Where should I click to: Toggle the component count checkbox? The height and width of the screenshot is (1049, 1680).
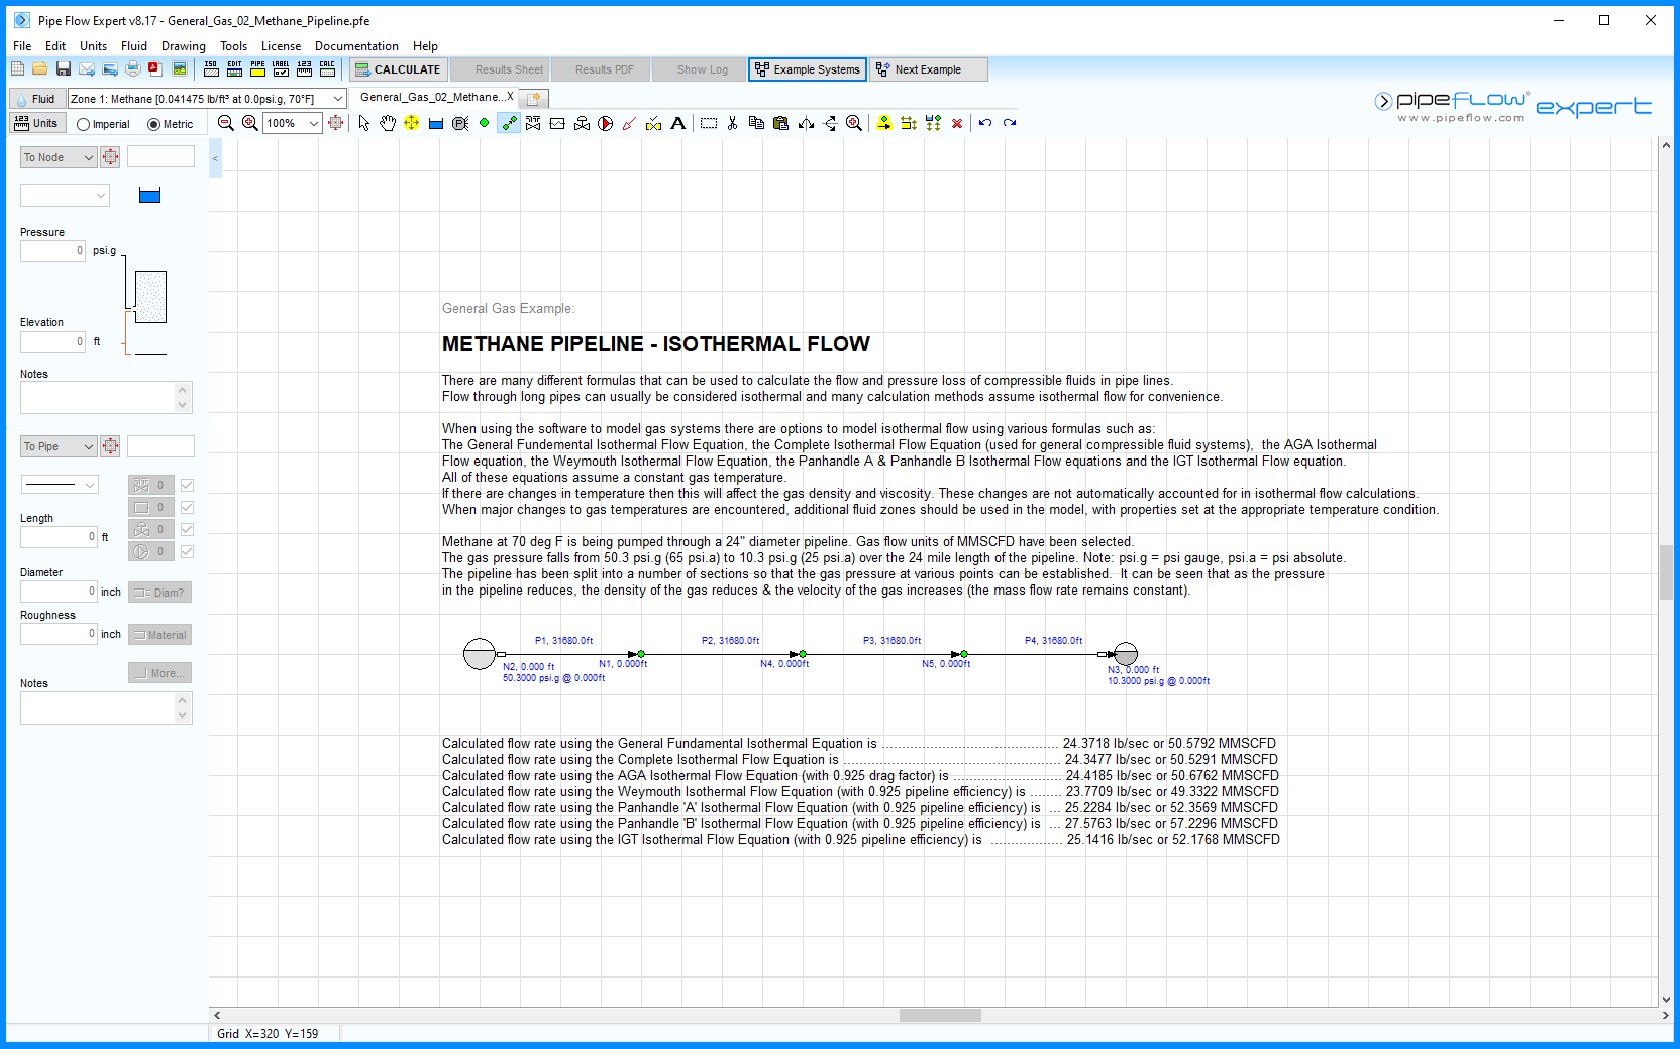[187, 507]
